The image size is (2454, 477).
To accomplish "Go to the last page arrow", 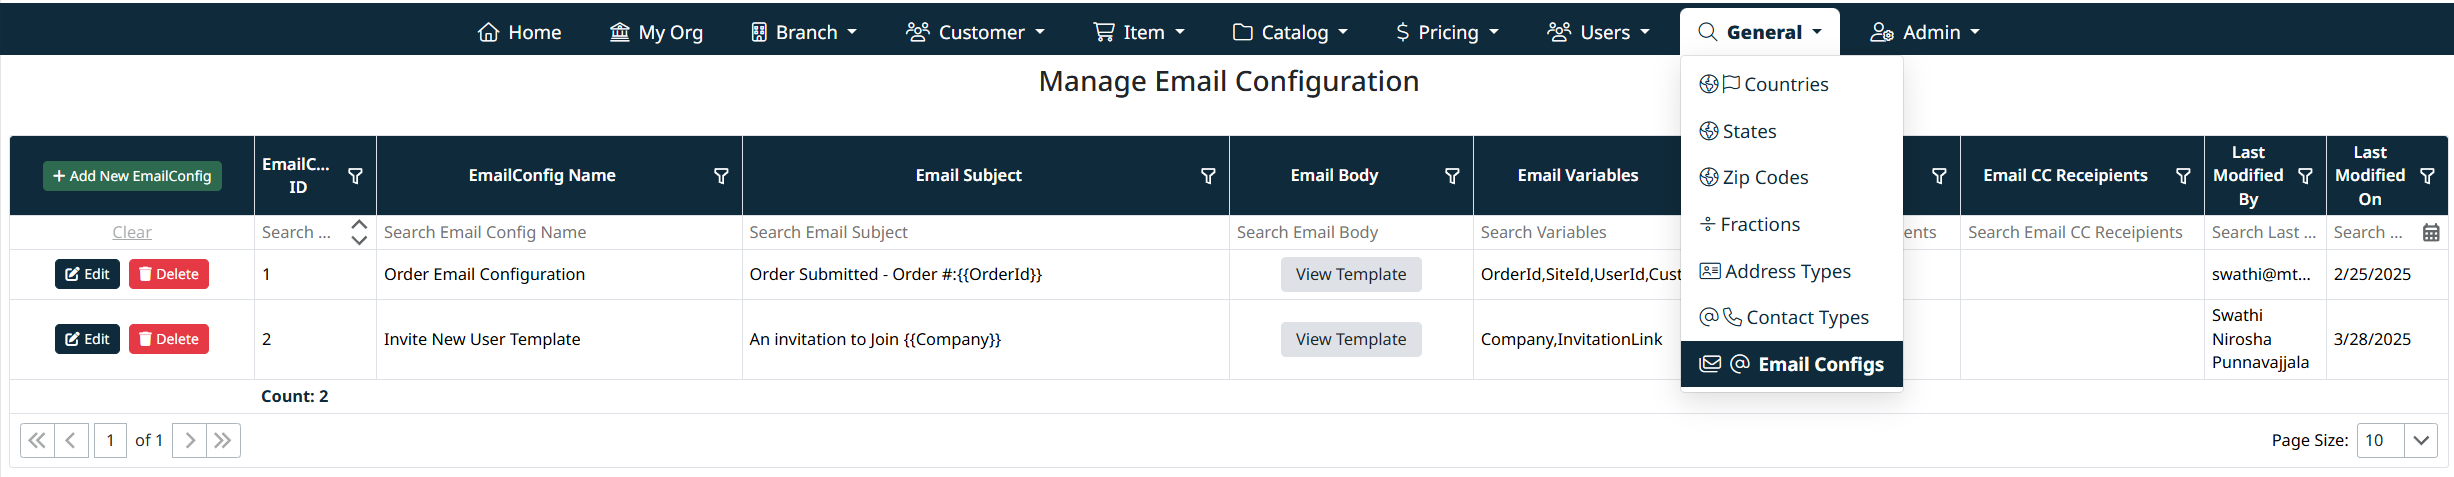I will point(223,440).
